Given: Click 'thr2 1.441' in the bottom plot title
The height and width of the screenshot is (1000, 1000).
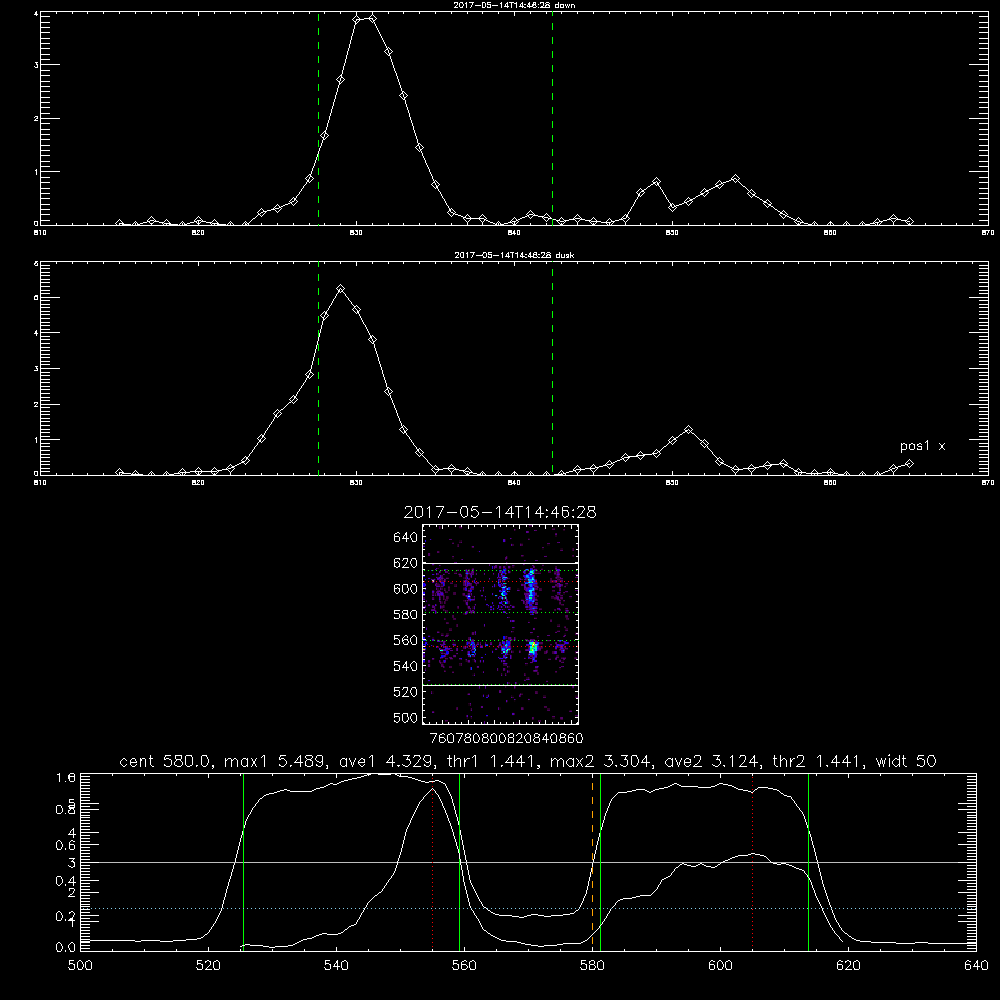Looking at the screenshot, I should click(x=818, y=761).
